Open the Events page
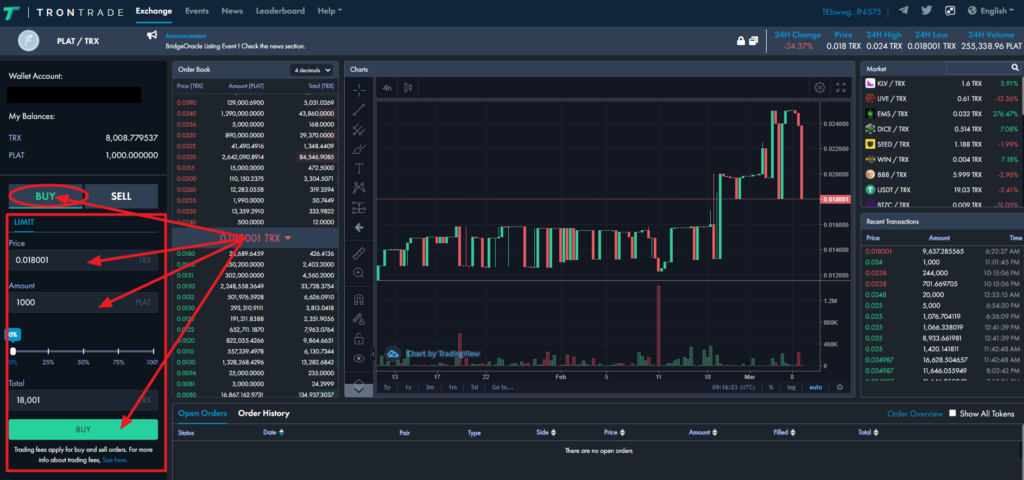Image resolution: width=1024 pixels, height=480 pixels. (197, 11)
